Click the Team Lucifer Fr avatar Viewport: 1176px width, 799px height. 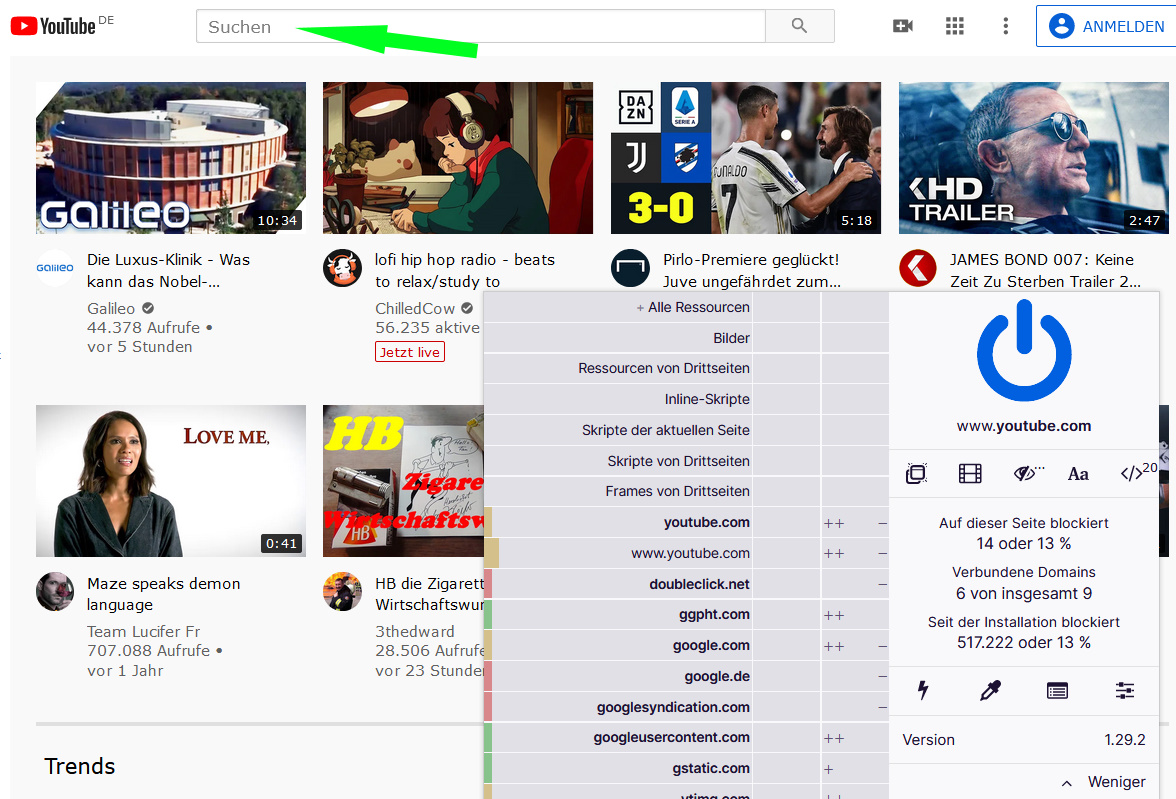coord(55,591)
